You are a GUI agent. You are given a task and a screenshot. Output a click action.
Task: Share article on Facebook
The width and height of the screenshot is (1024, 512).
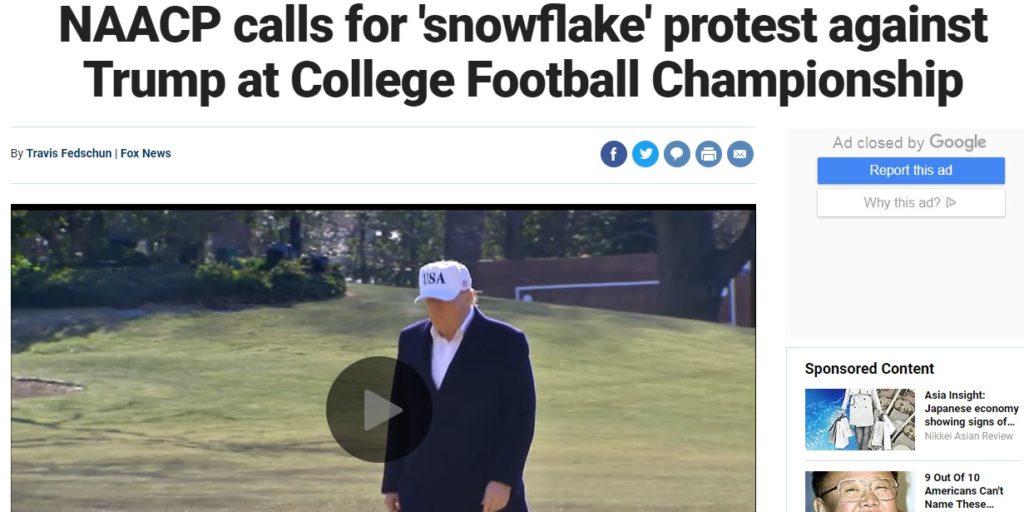tap(613, 154)
